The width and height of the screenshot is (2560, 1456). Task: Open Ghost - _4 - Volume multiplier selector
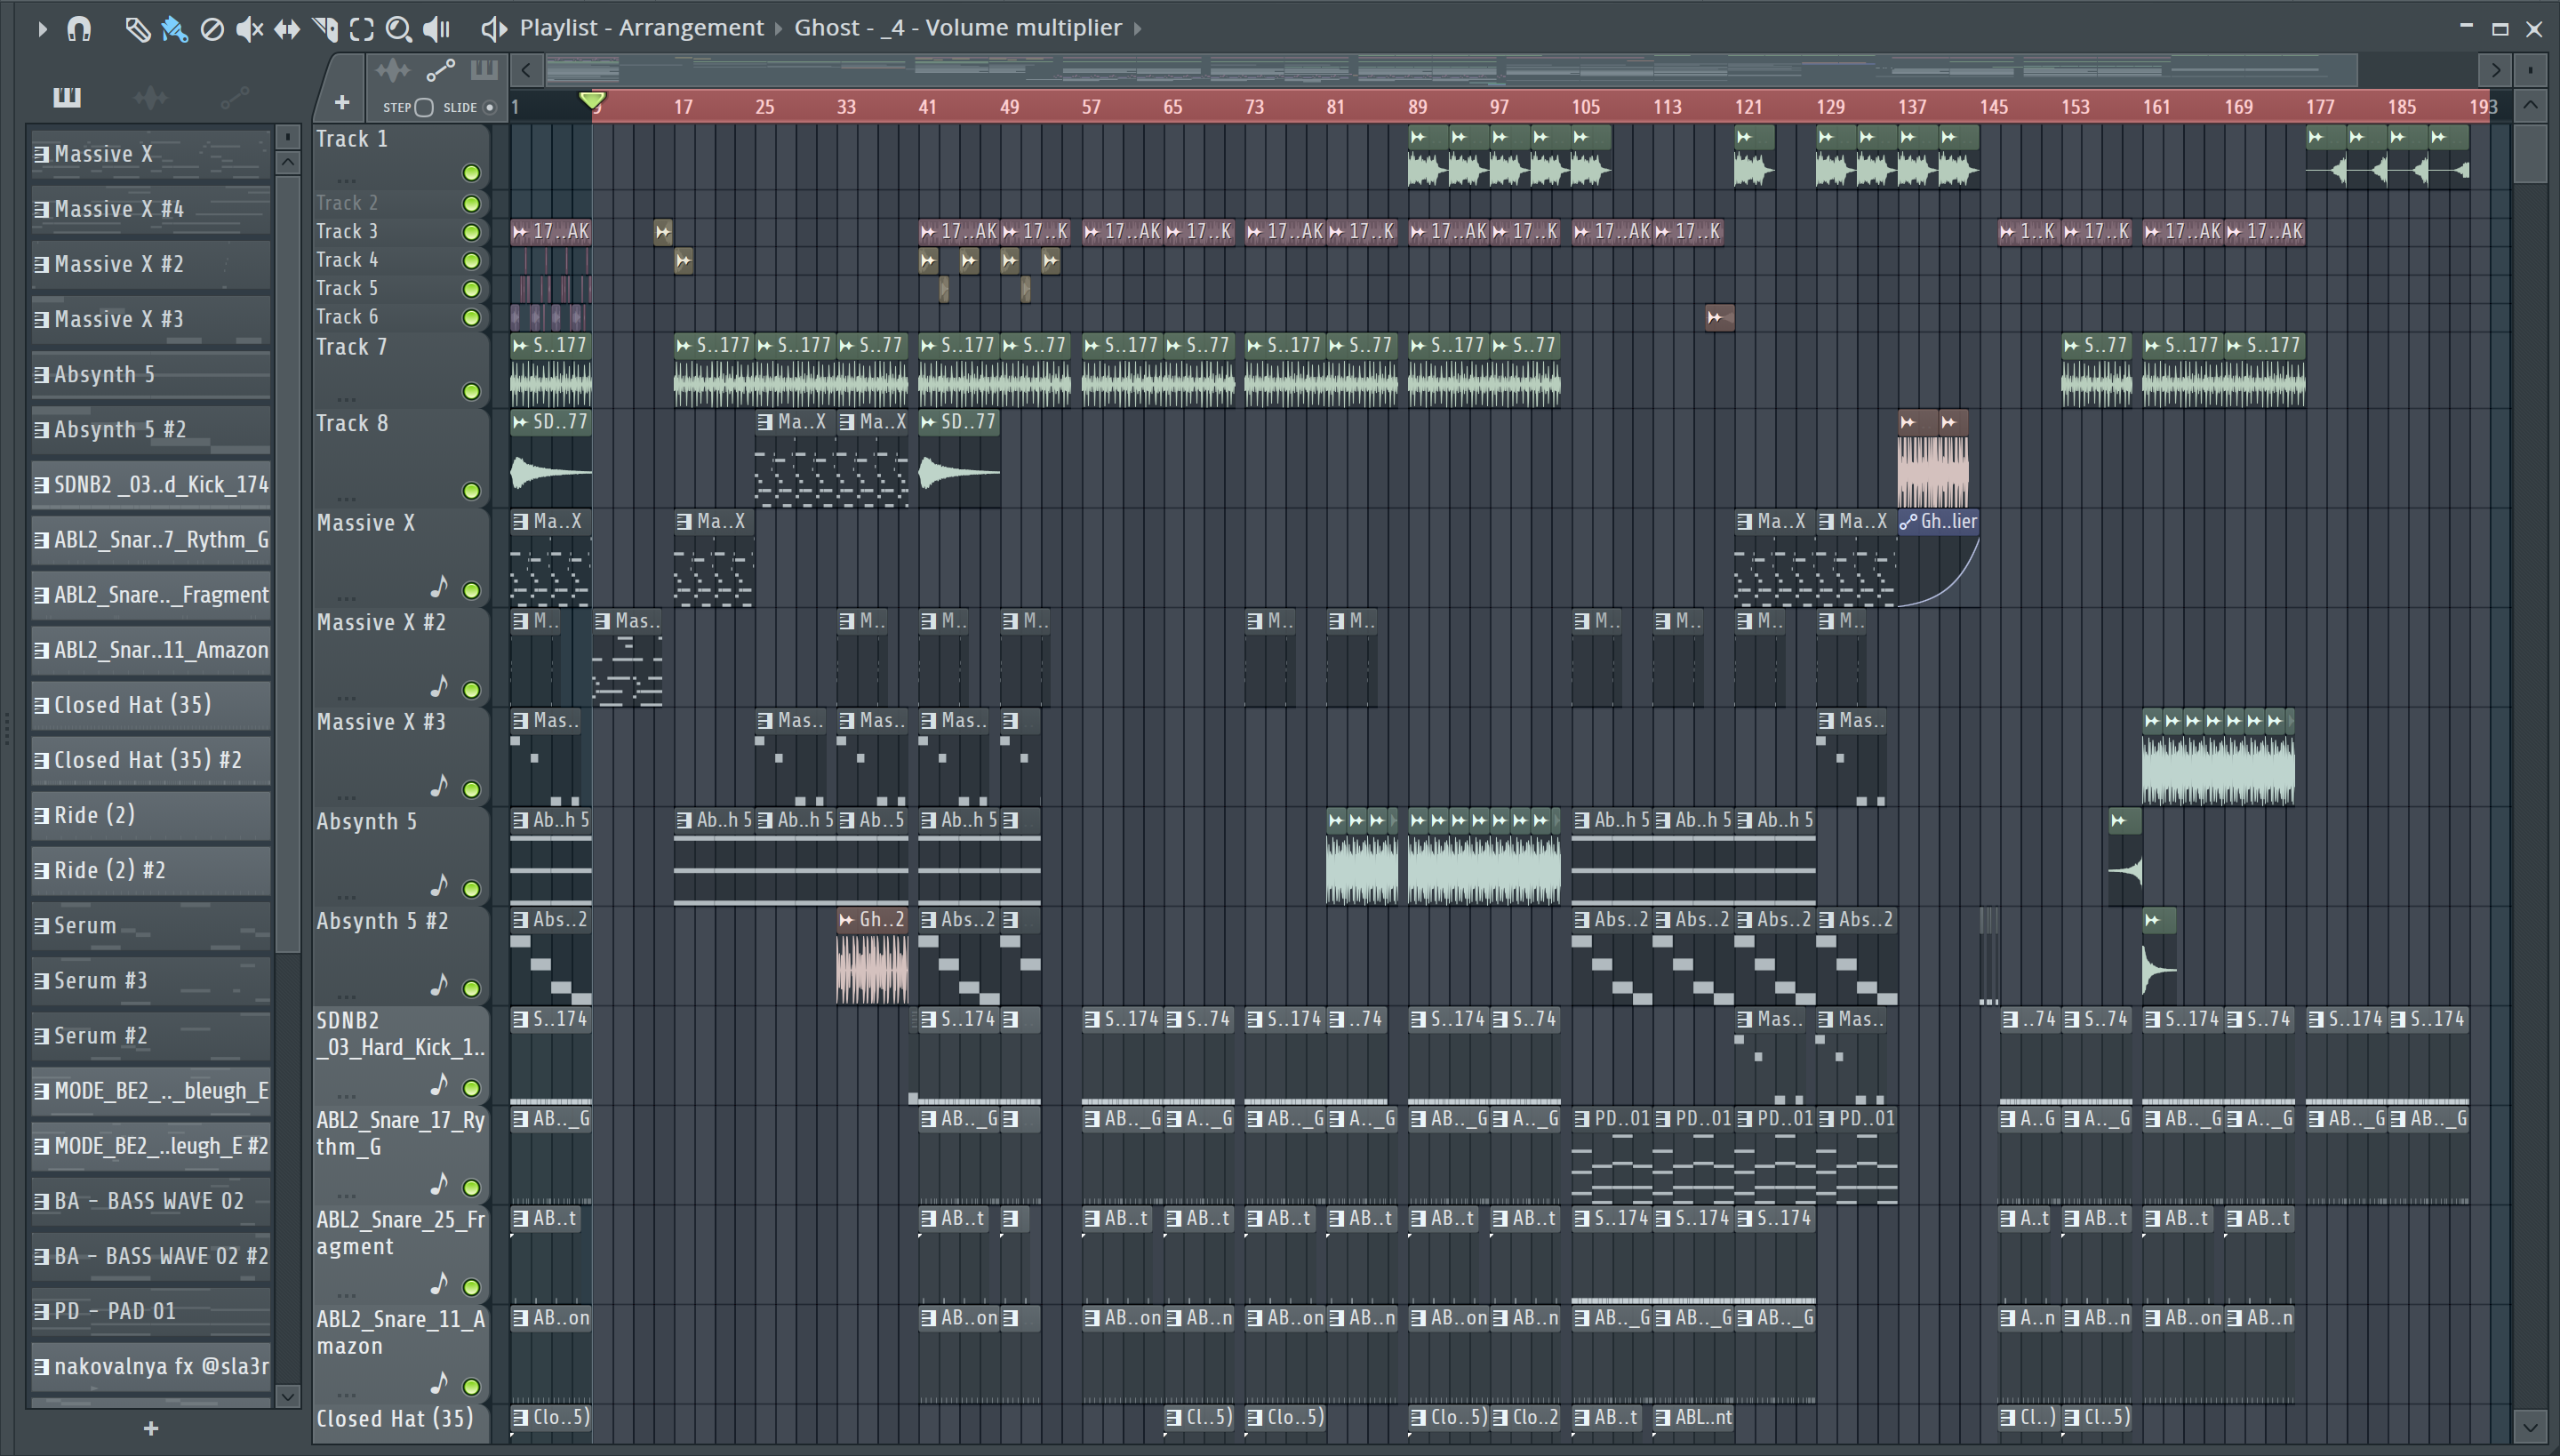[958, 28]
